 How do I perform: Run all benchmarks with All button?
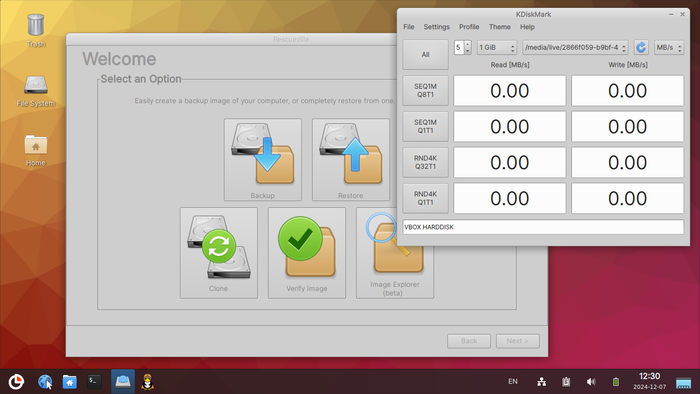click(x=425, y=54)
